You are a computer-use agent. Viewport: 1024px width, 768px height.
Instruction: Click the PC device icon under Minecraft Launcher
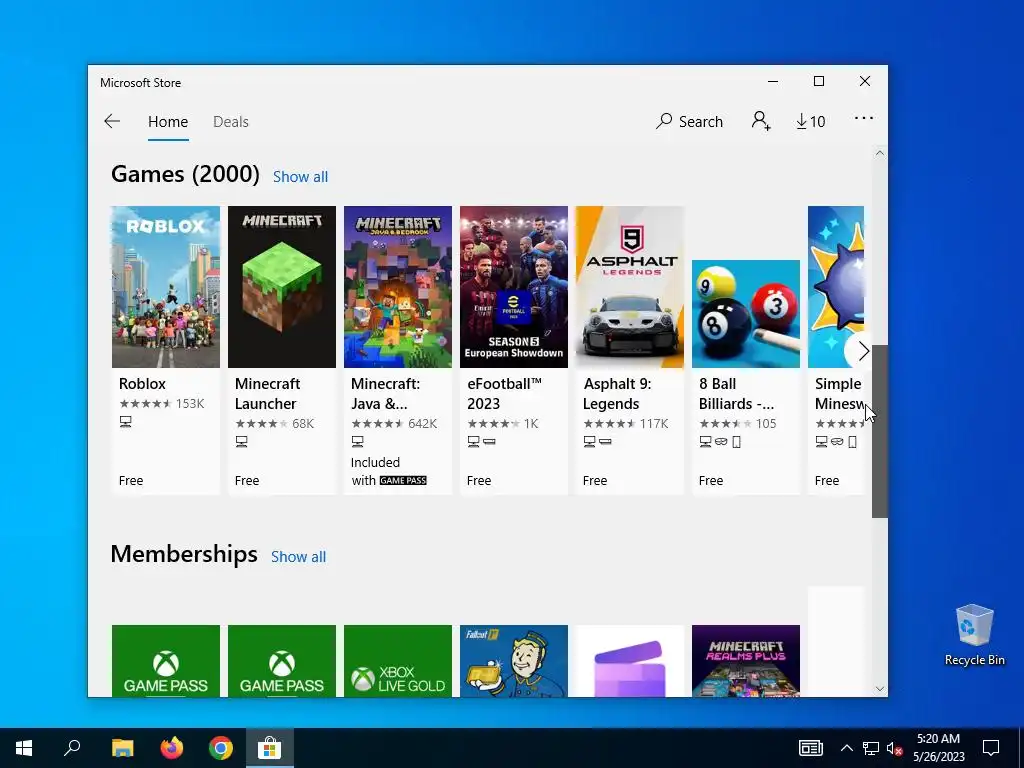tap(242, 441)
